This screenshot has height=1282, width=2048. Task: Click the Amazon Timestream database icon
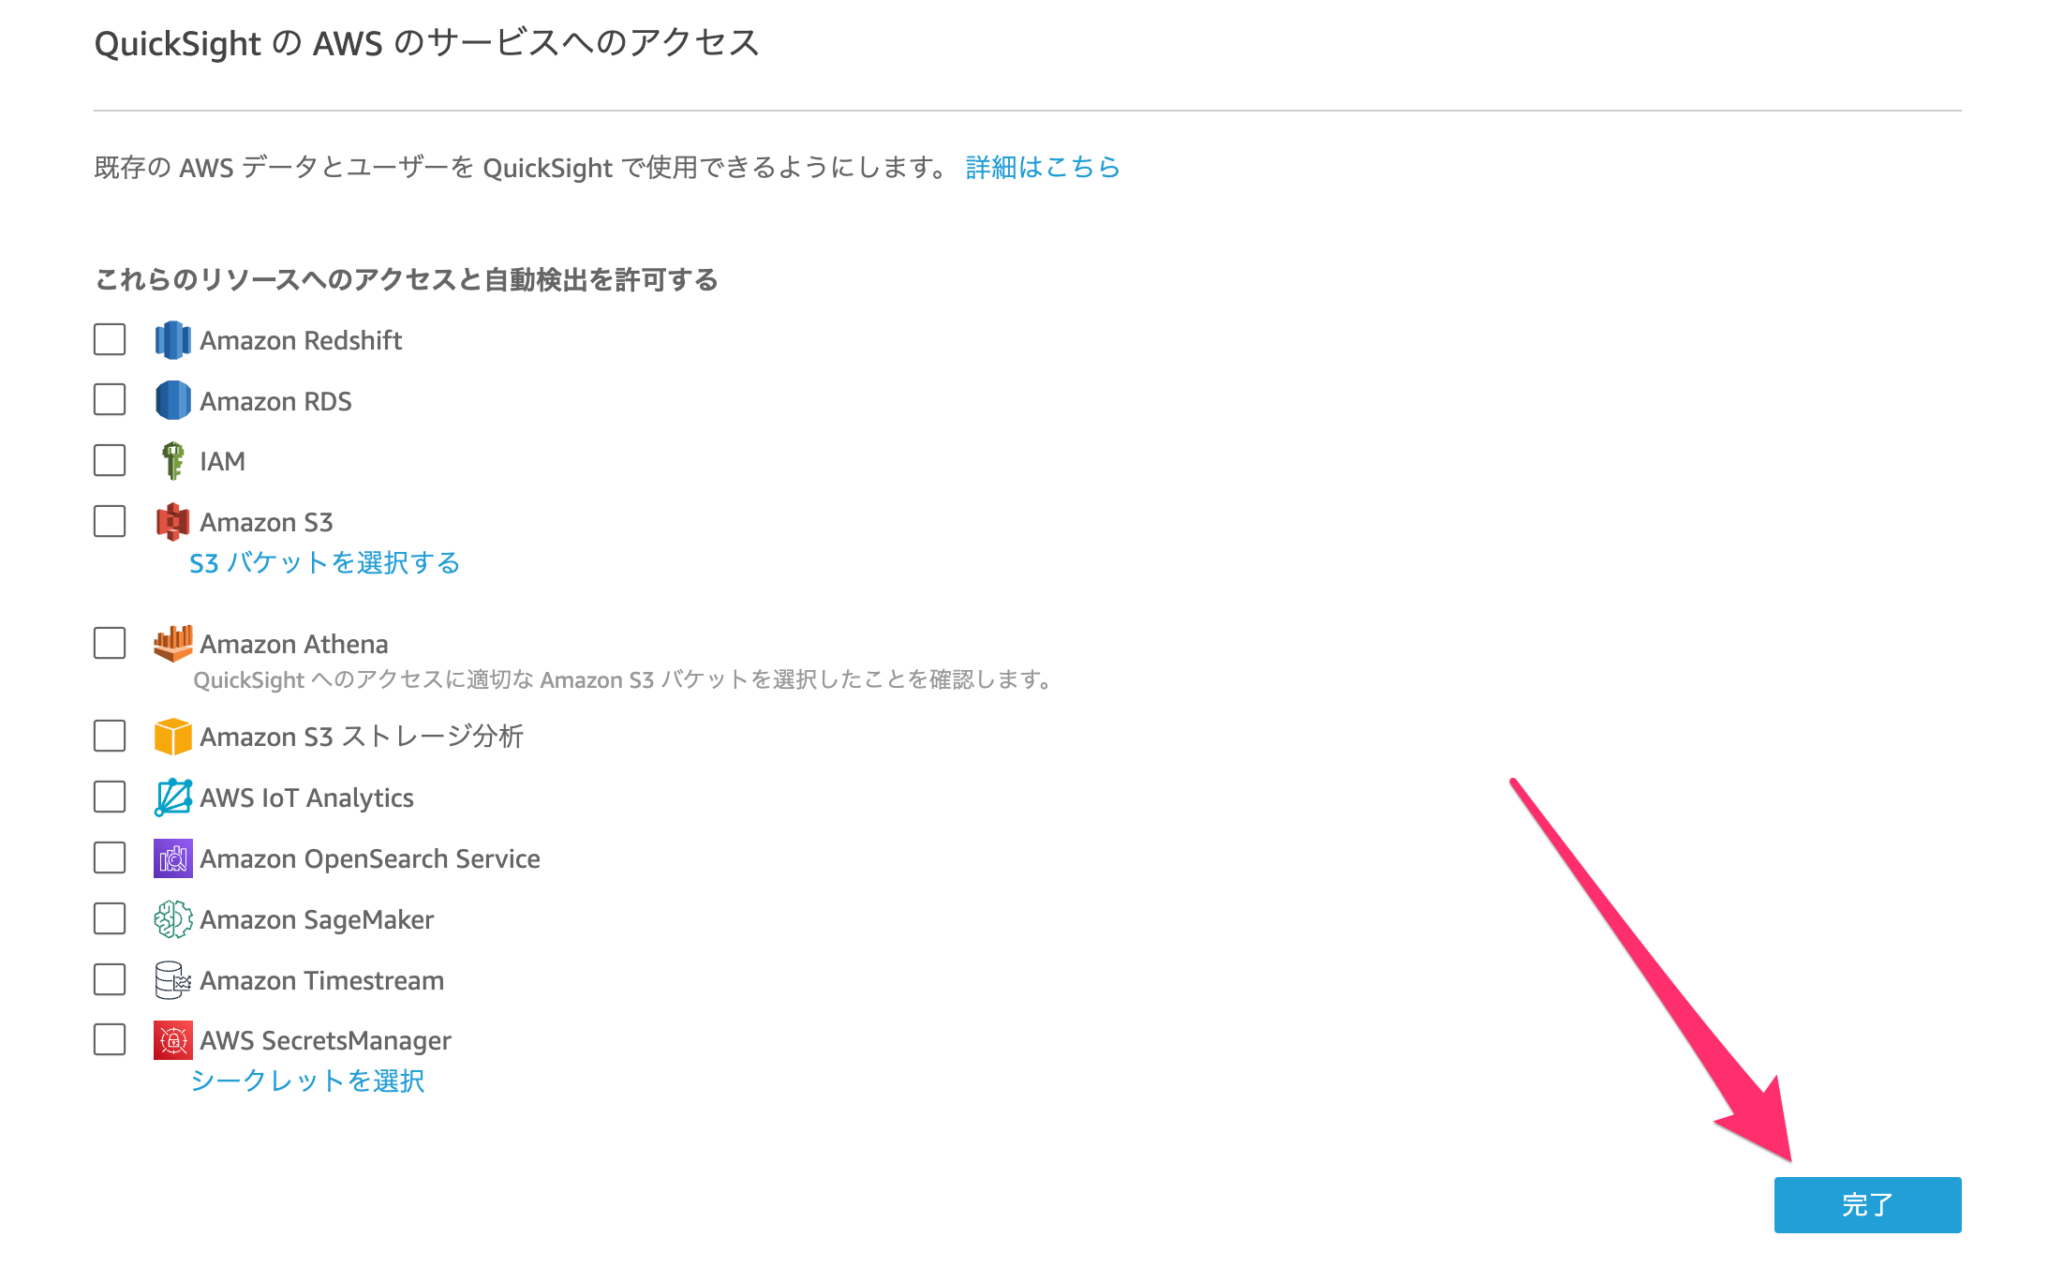(172, 980)
